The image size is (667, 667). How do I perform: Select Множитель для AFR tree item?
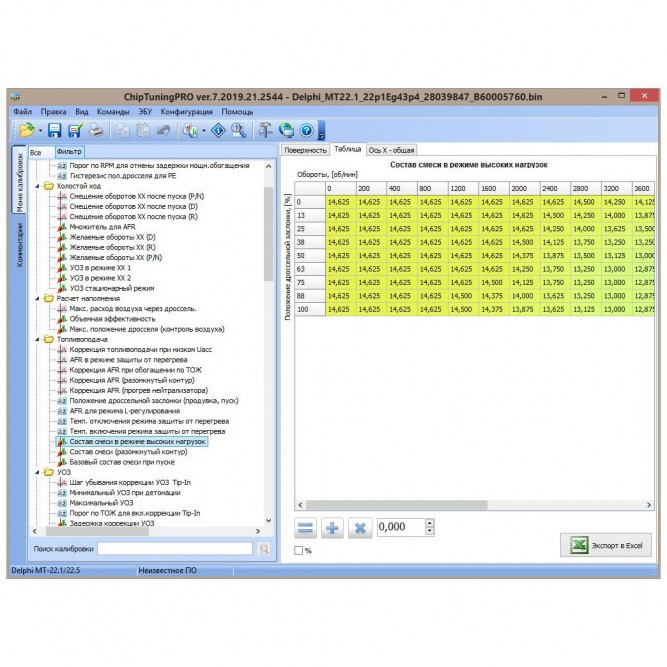pyautogui.click(x=103, y=227)
